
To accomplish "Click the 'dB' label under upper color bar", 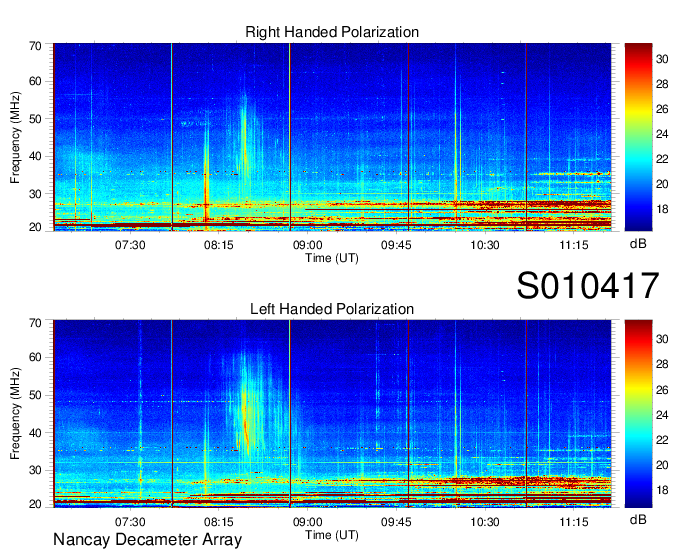I will point(638,244).
